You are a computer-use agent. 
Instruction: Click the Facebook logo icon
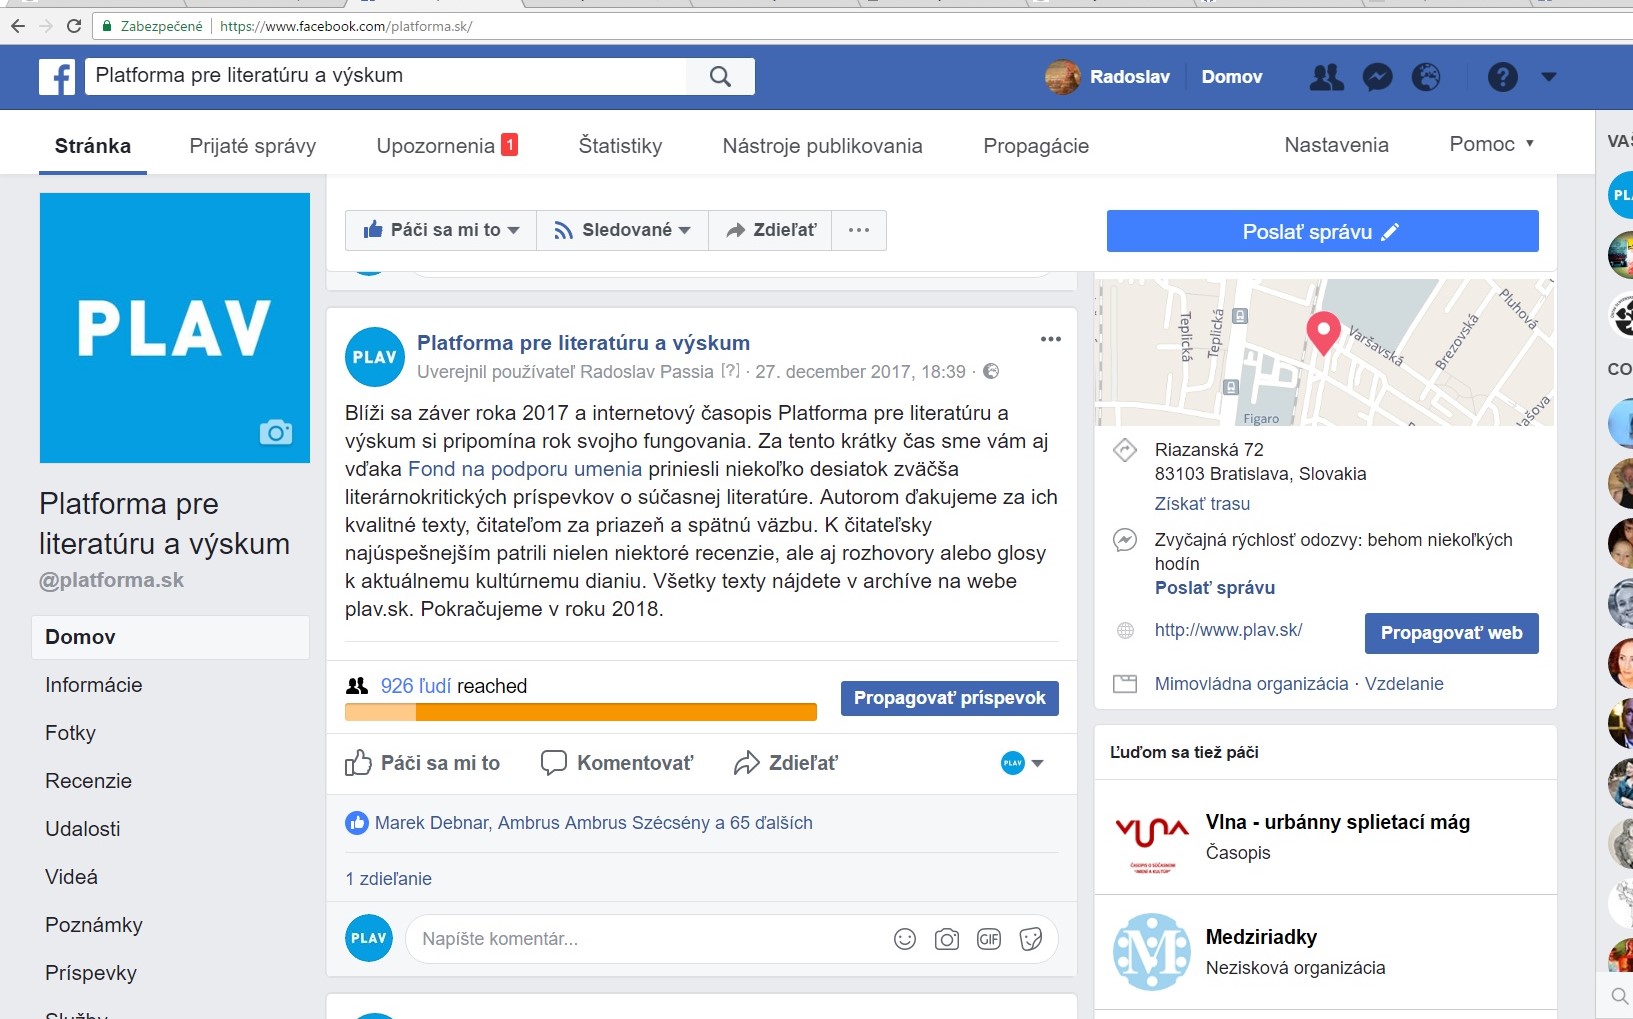(57, 77)
